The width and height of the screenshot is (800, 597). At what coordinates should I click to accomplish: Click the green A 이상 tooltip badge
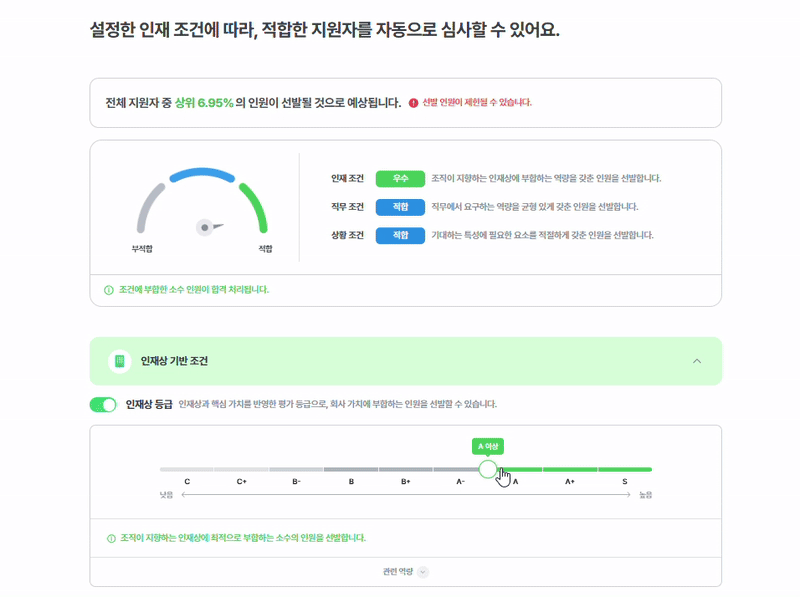[x=489, y=447]
